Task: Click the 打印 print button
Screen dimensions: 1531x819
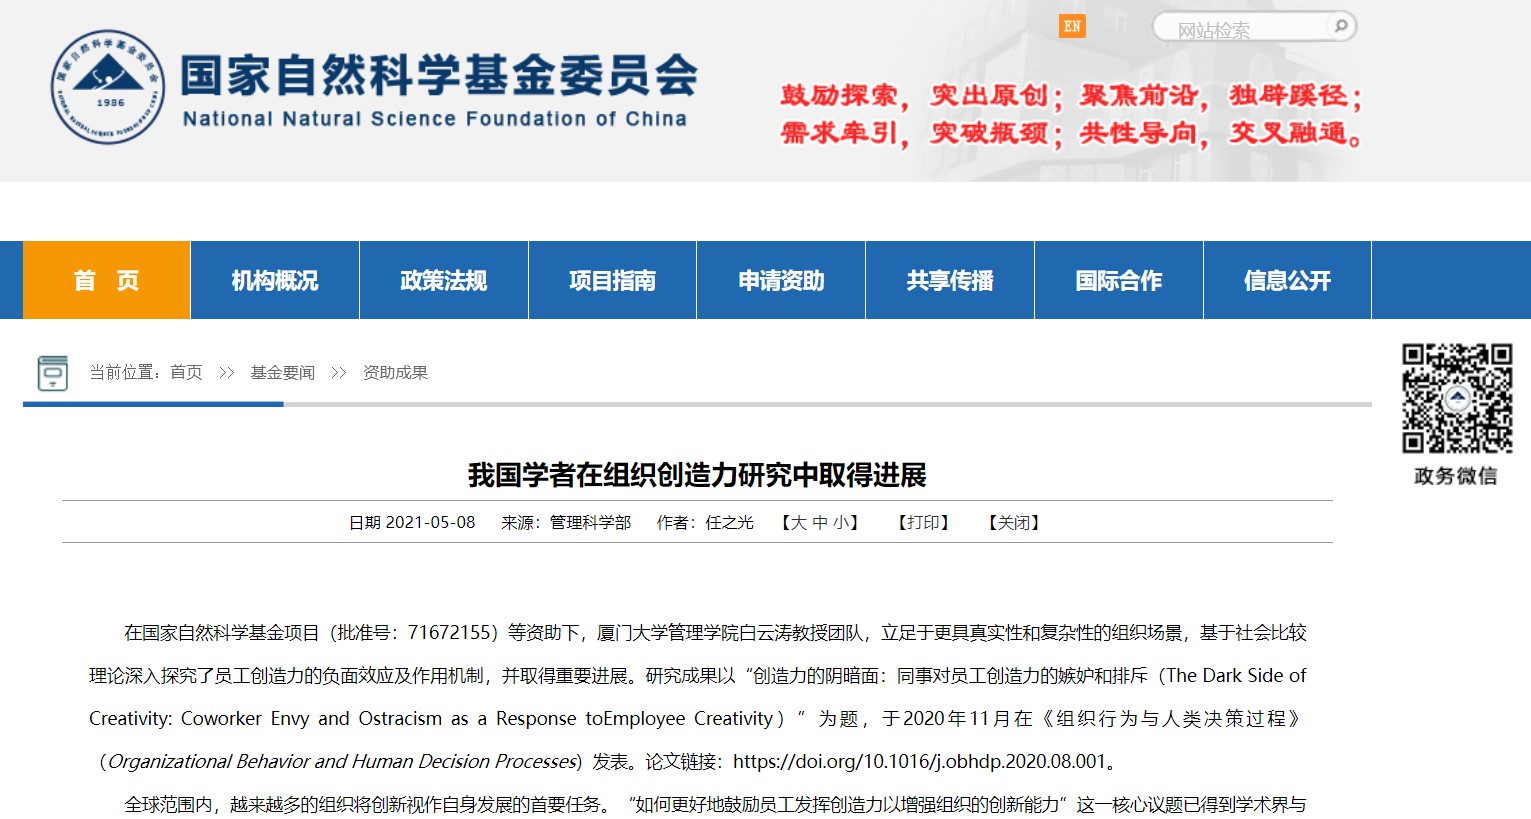Action: click(x=923, y=523)
